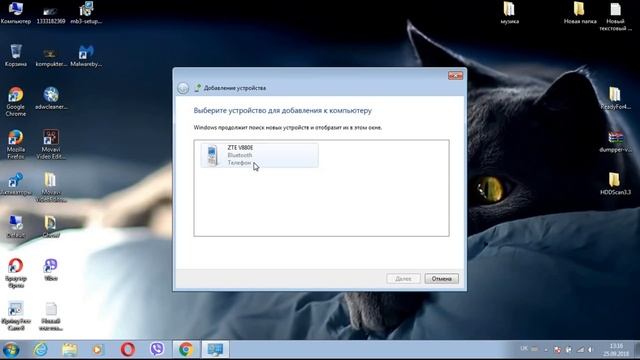Open the Новая папка folder

pyautogui.click(x=580, y=13)
